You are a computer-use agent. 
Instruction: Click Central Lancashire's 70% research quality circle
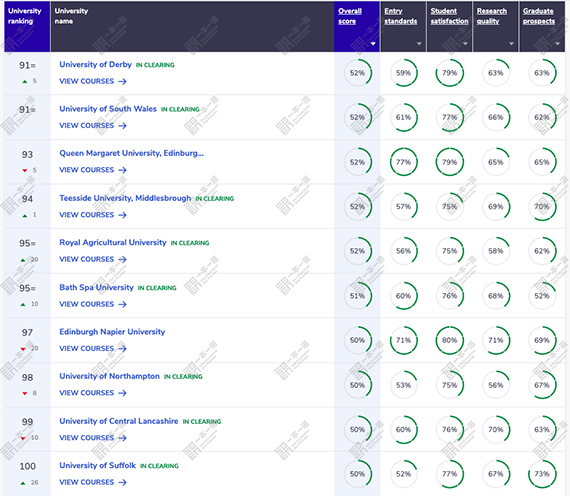496,429
